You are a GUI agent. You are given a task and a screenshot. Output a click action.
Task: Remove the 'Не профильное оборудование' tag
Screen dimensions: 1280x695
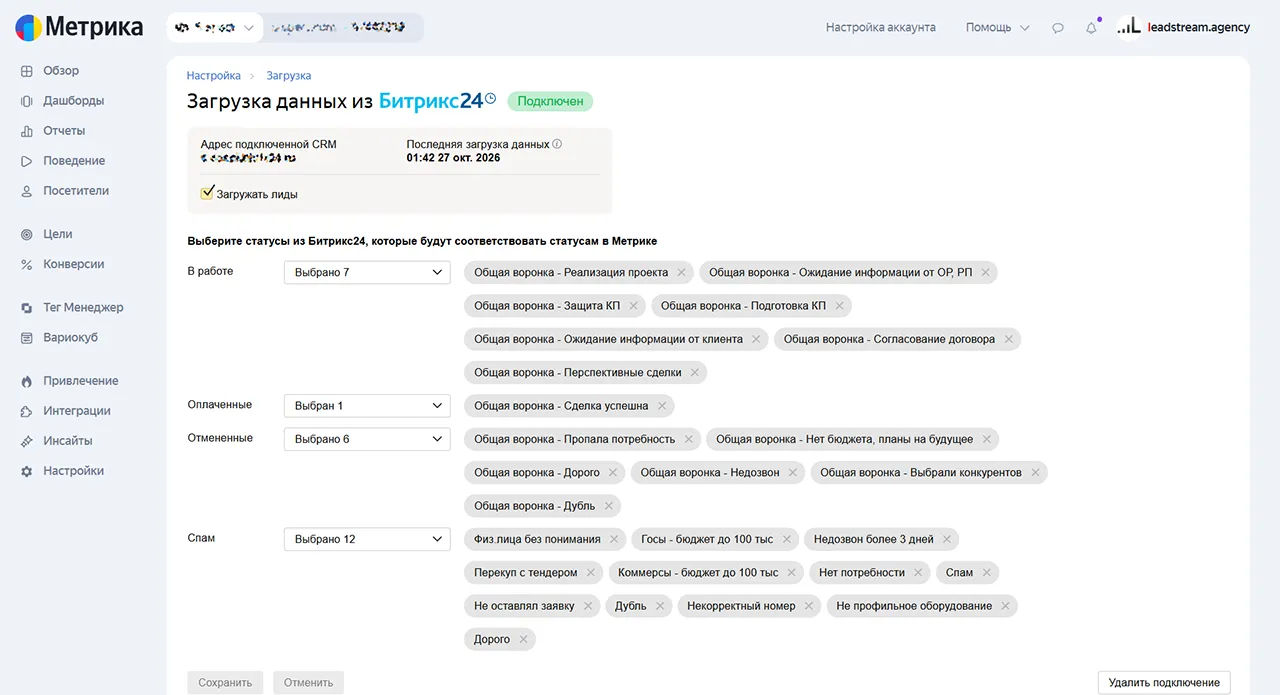(1006, 606)
